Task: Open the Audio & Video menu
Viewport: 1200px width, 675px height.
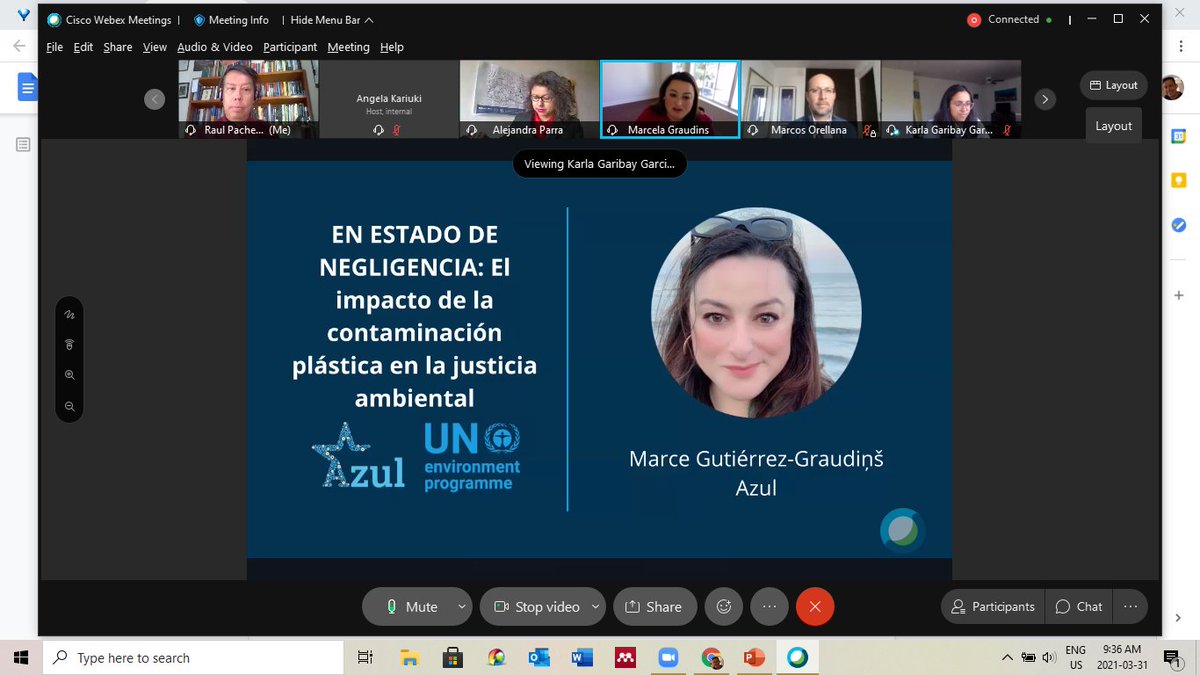Action: click(214, 47)
